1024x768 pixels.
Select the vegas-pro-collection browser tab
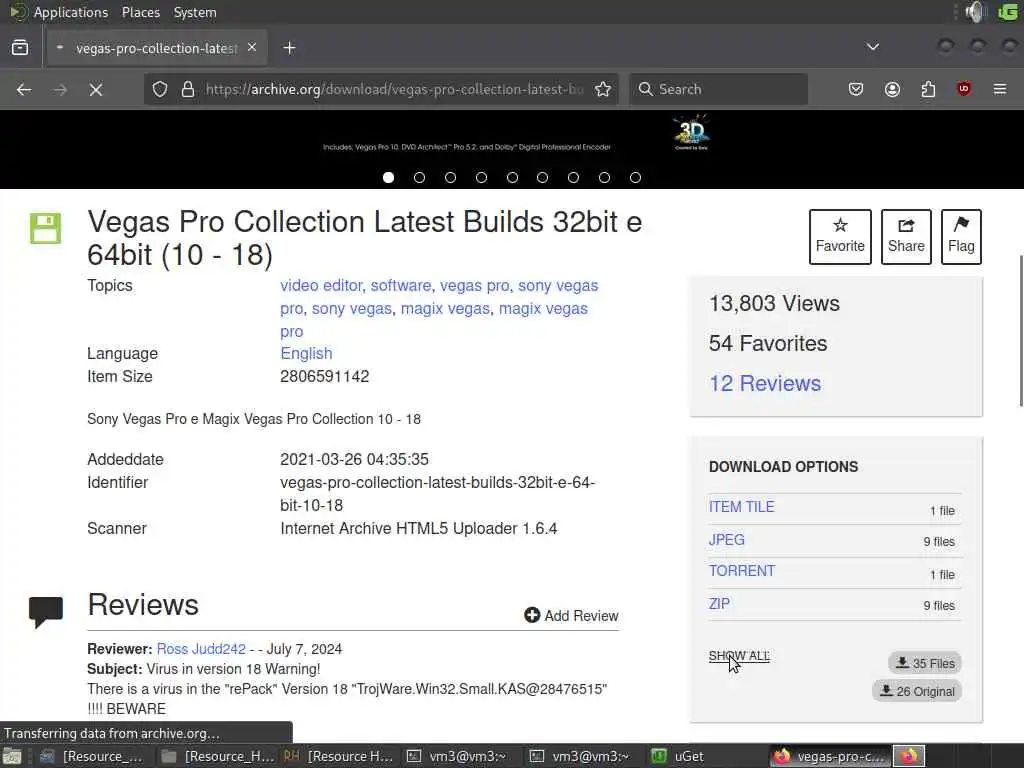tap(157, 48)
